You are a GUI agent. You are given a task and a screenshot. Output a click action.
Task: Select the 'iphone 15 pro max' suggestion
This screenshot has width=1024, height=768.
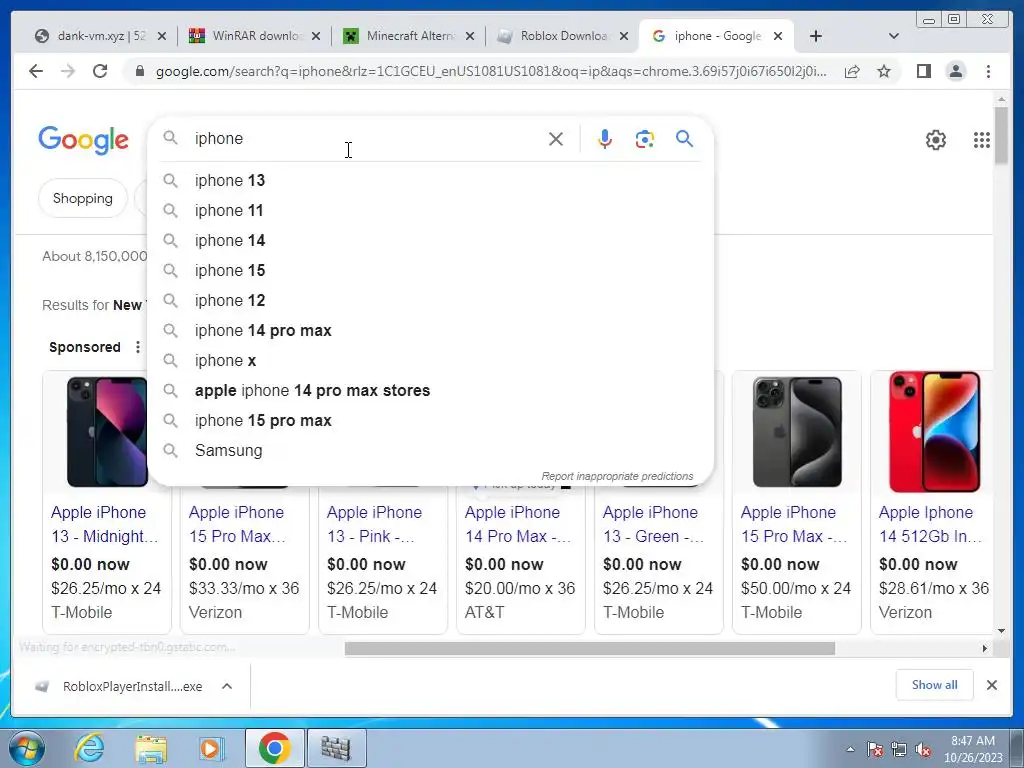click(431, 421)
